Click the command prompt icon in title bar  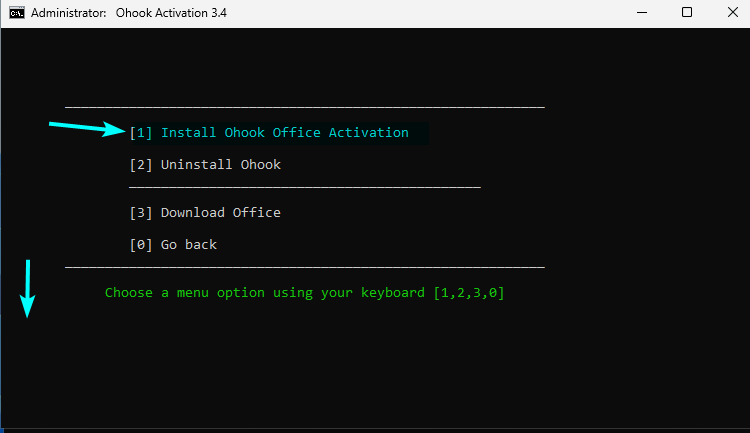[x=17, y=13]
